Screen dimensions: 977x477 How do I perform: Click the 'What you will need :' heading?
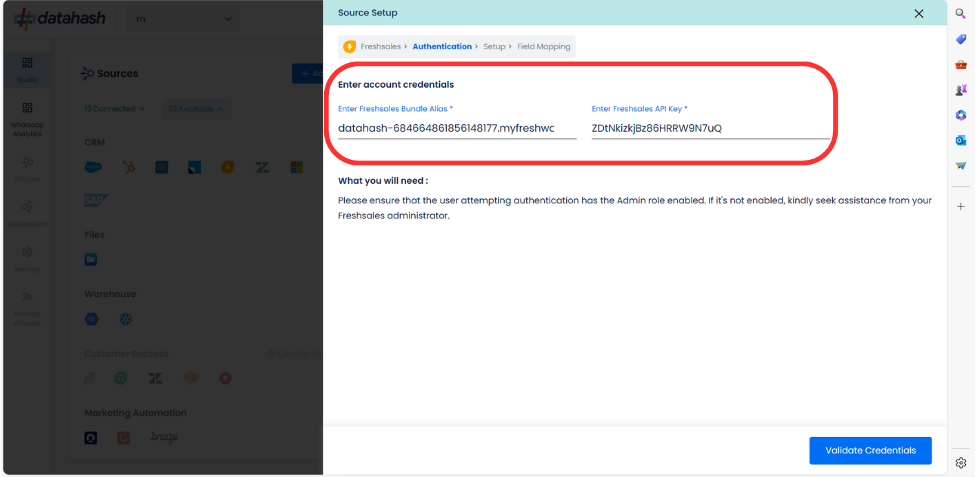point(383,181)
